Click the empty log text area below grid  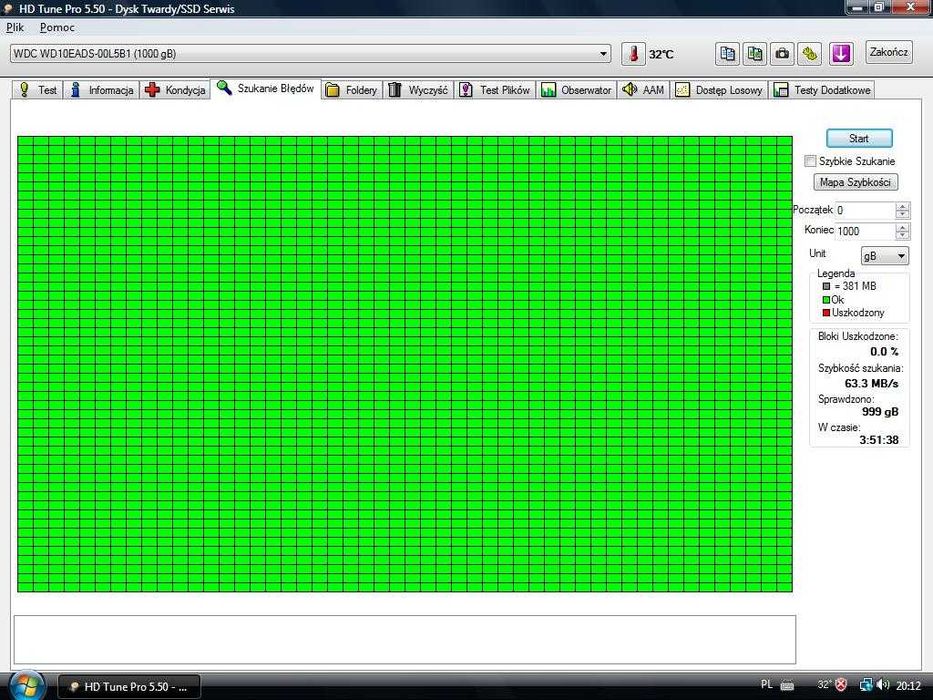[405, 639]
